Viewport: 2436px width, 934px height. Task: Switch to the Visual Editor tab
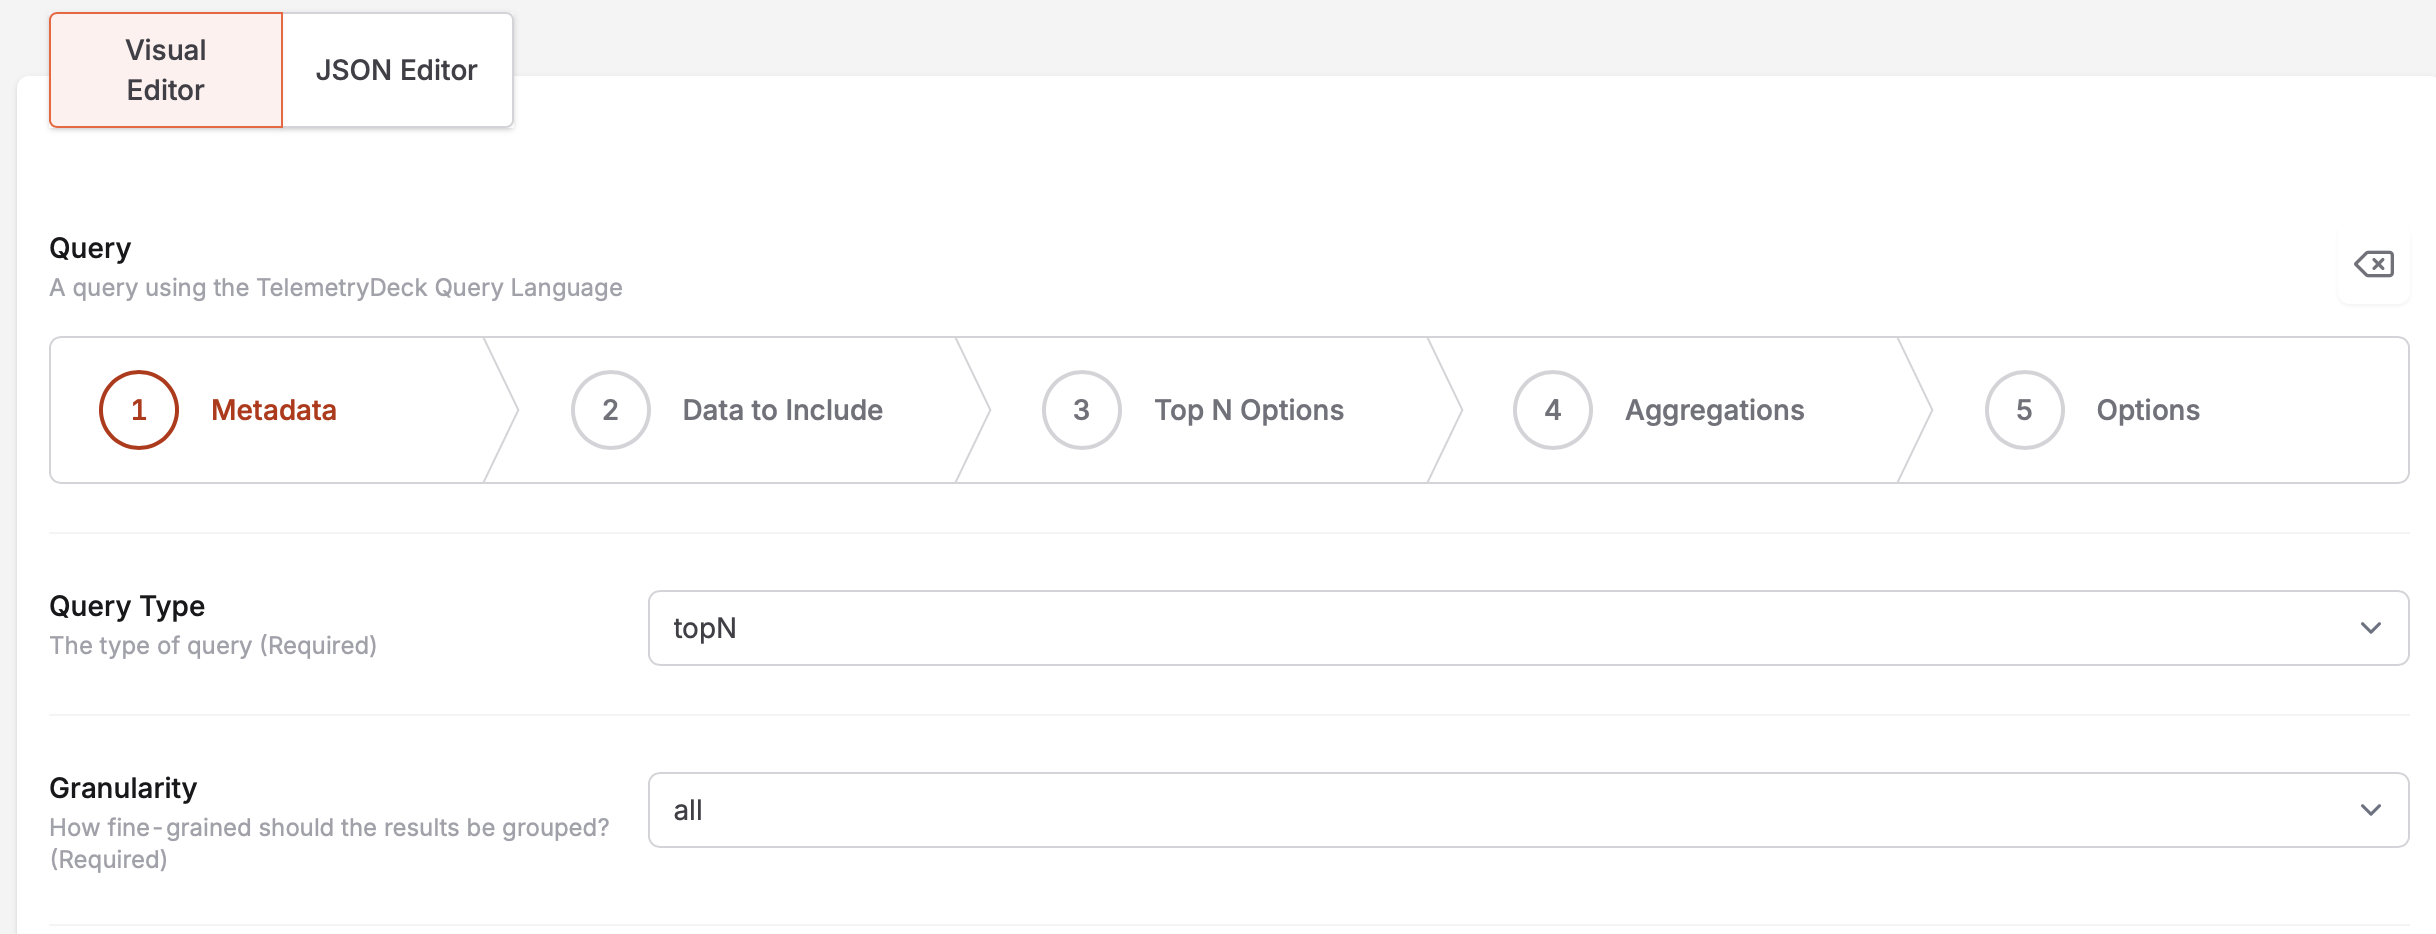tap(166, 70)
